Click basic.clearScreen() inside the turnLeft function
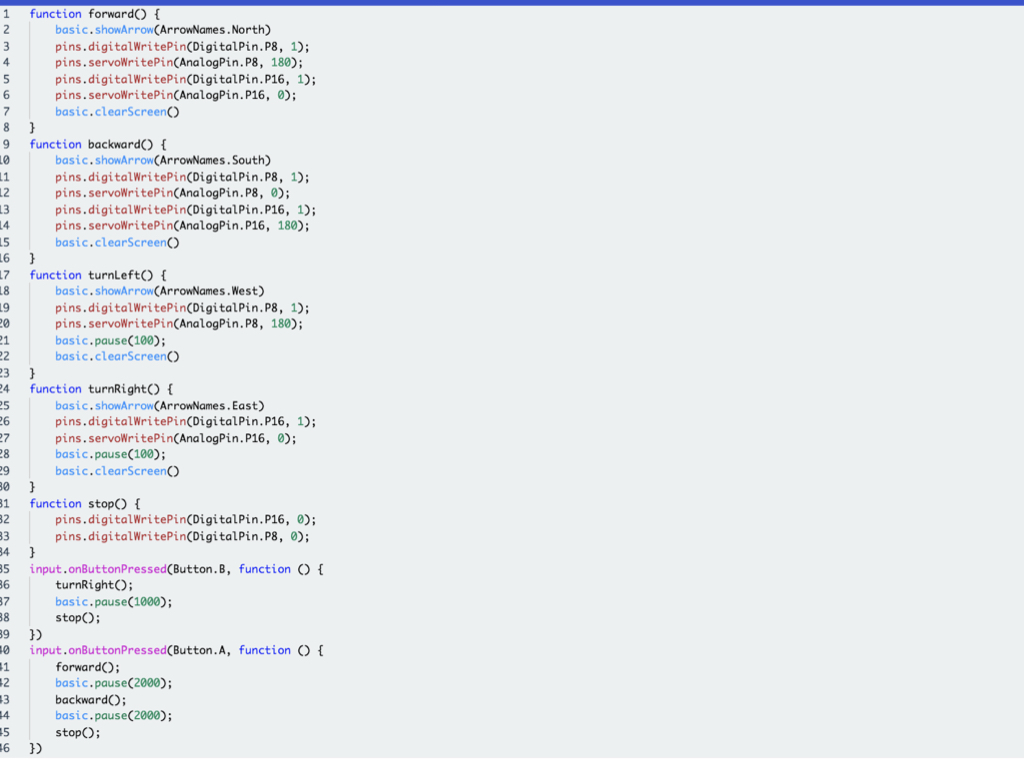1024x768 pixels. coord(118,357)
